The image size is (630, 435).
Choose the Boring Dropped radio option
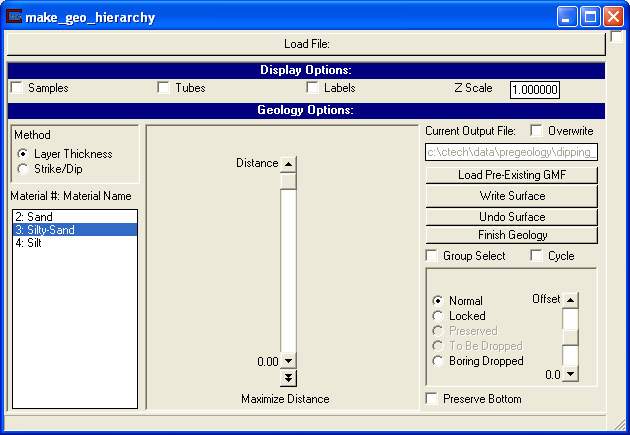click(438, 361)
